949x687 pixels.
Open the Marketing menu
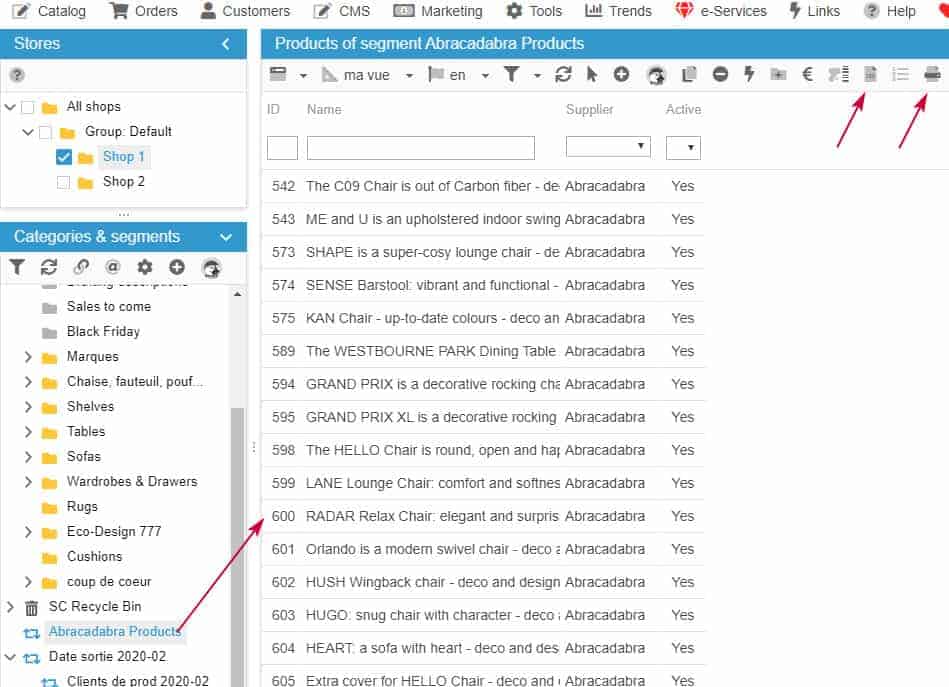point(438,11)
